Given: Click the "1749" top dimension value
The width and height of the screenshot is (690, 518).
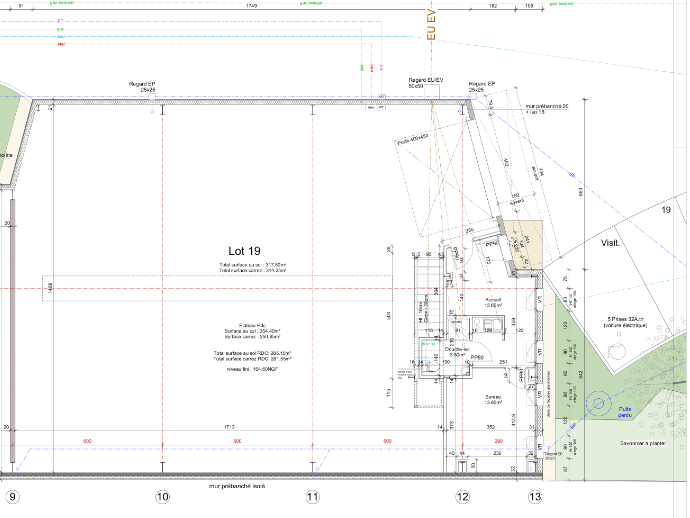Looking at the screenshot, I should 251,6.
